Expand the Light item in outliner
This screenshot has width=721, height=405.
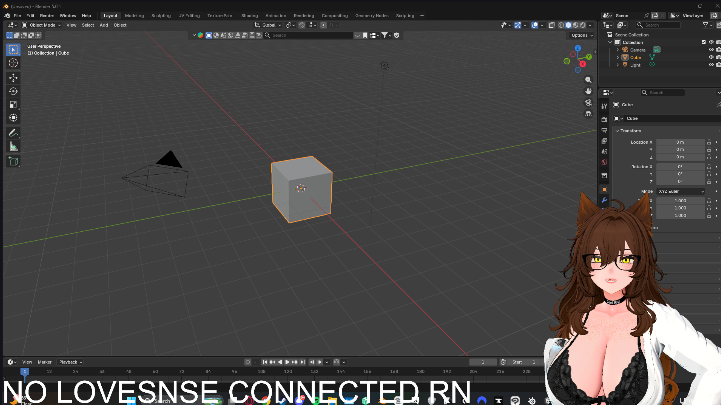click(618, 65)
